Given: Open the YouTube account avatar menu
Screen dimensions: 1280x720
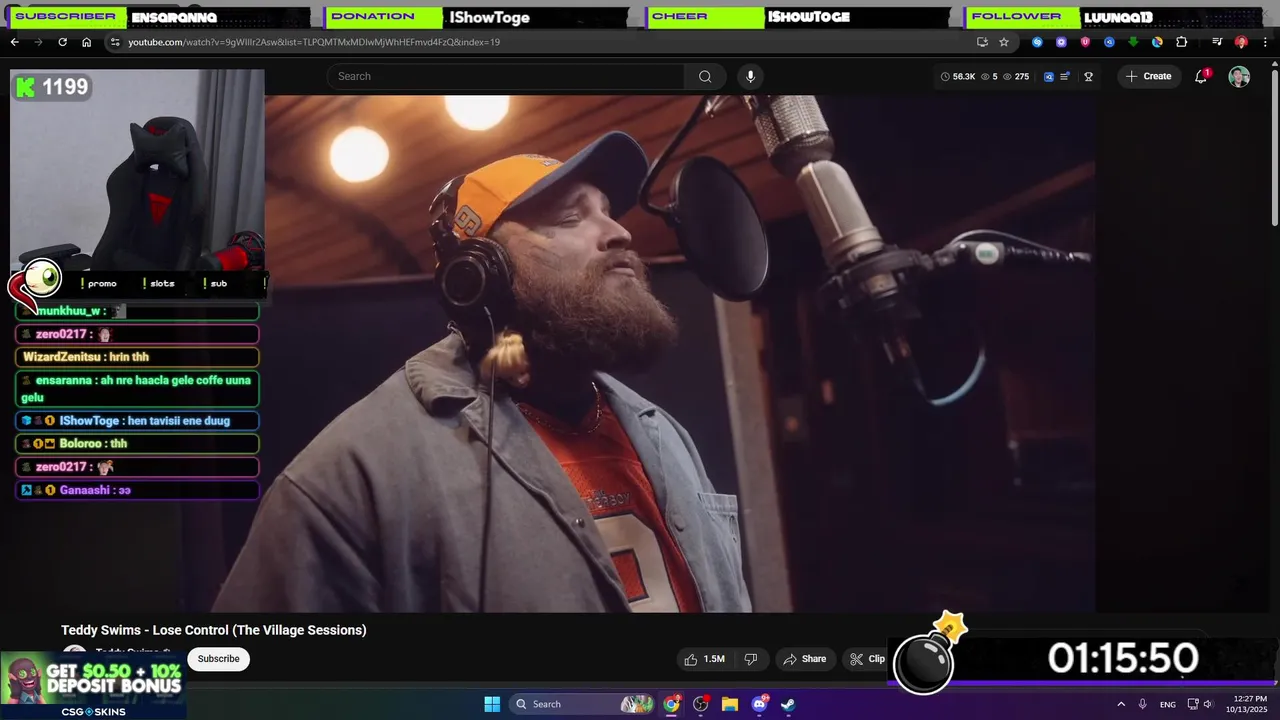Looking at the screenshot, I should coord(1239,76).
